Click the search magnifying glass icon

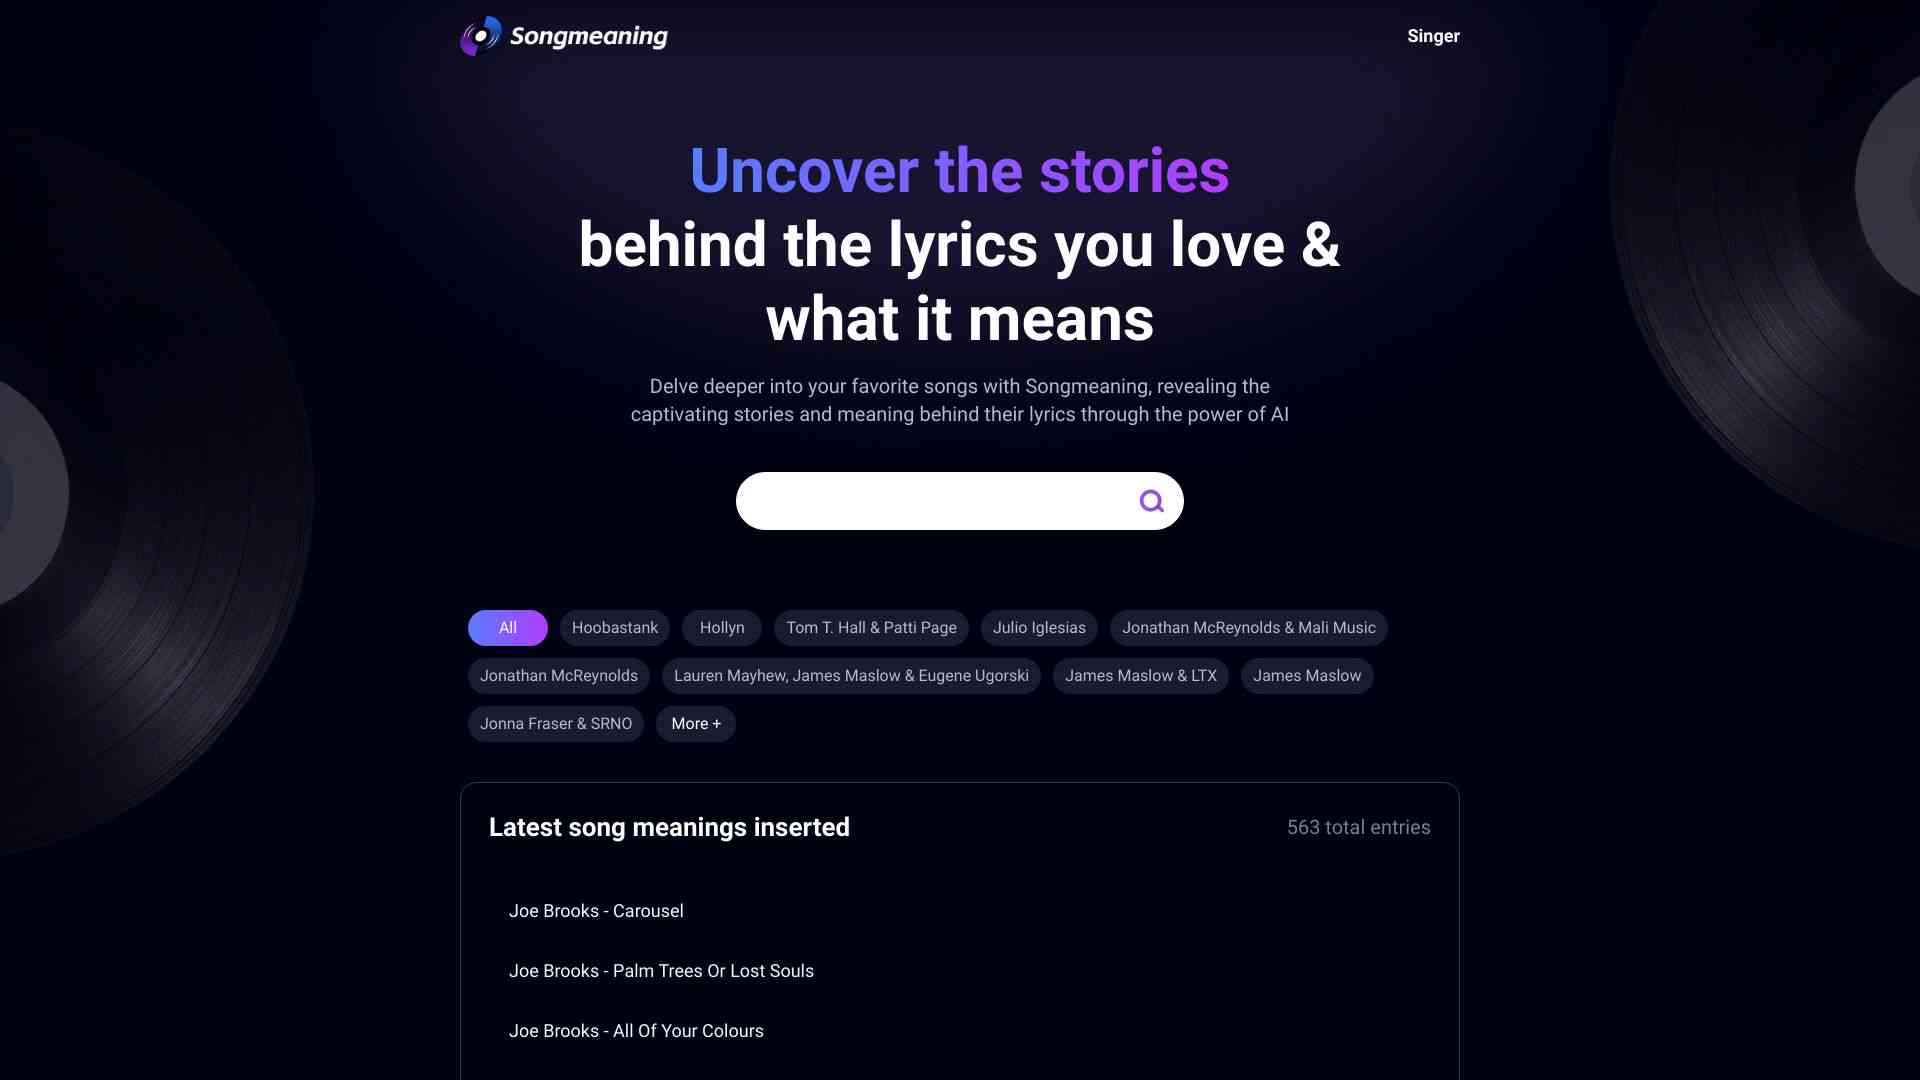pyautogui.click(x=1151, y=500)
